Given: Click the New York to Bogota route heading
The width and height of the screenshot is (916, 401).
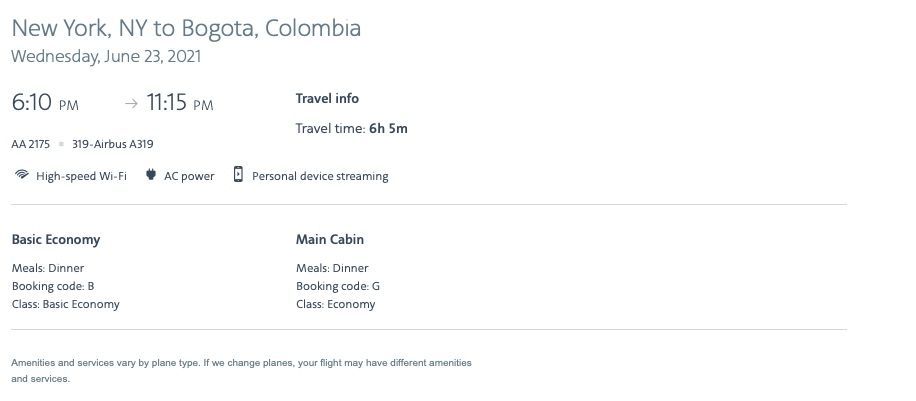Looking at the screenshot, I should [186, 28].
